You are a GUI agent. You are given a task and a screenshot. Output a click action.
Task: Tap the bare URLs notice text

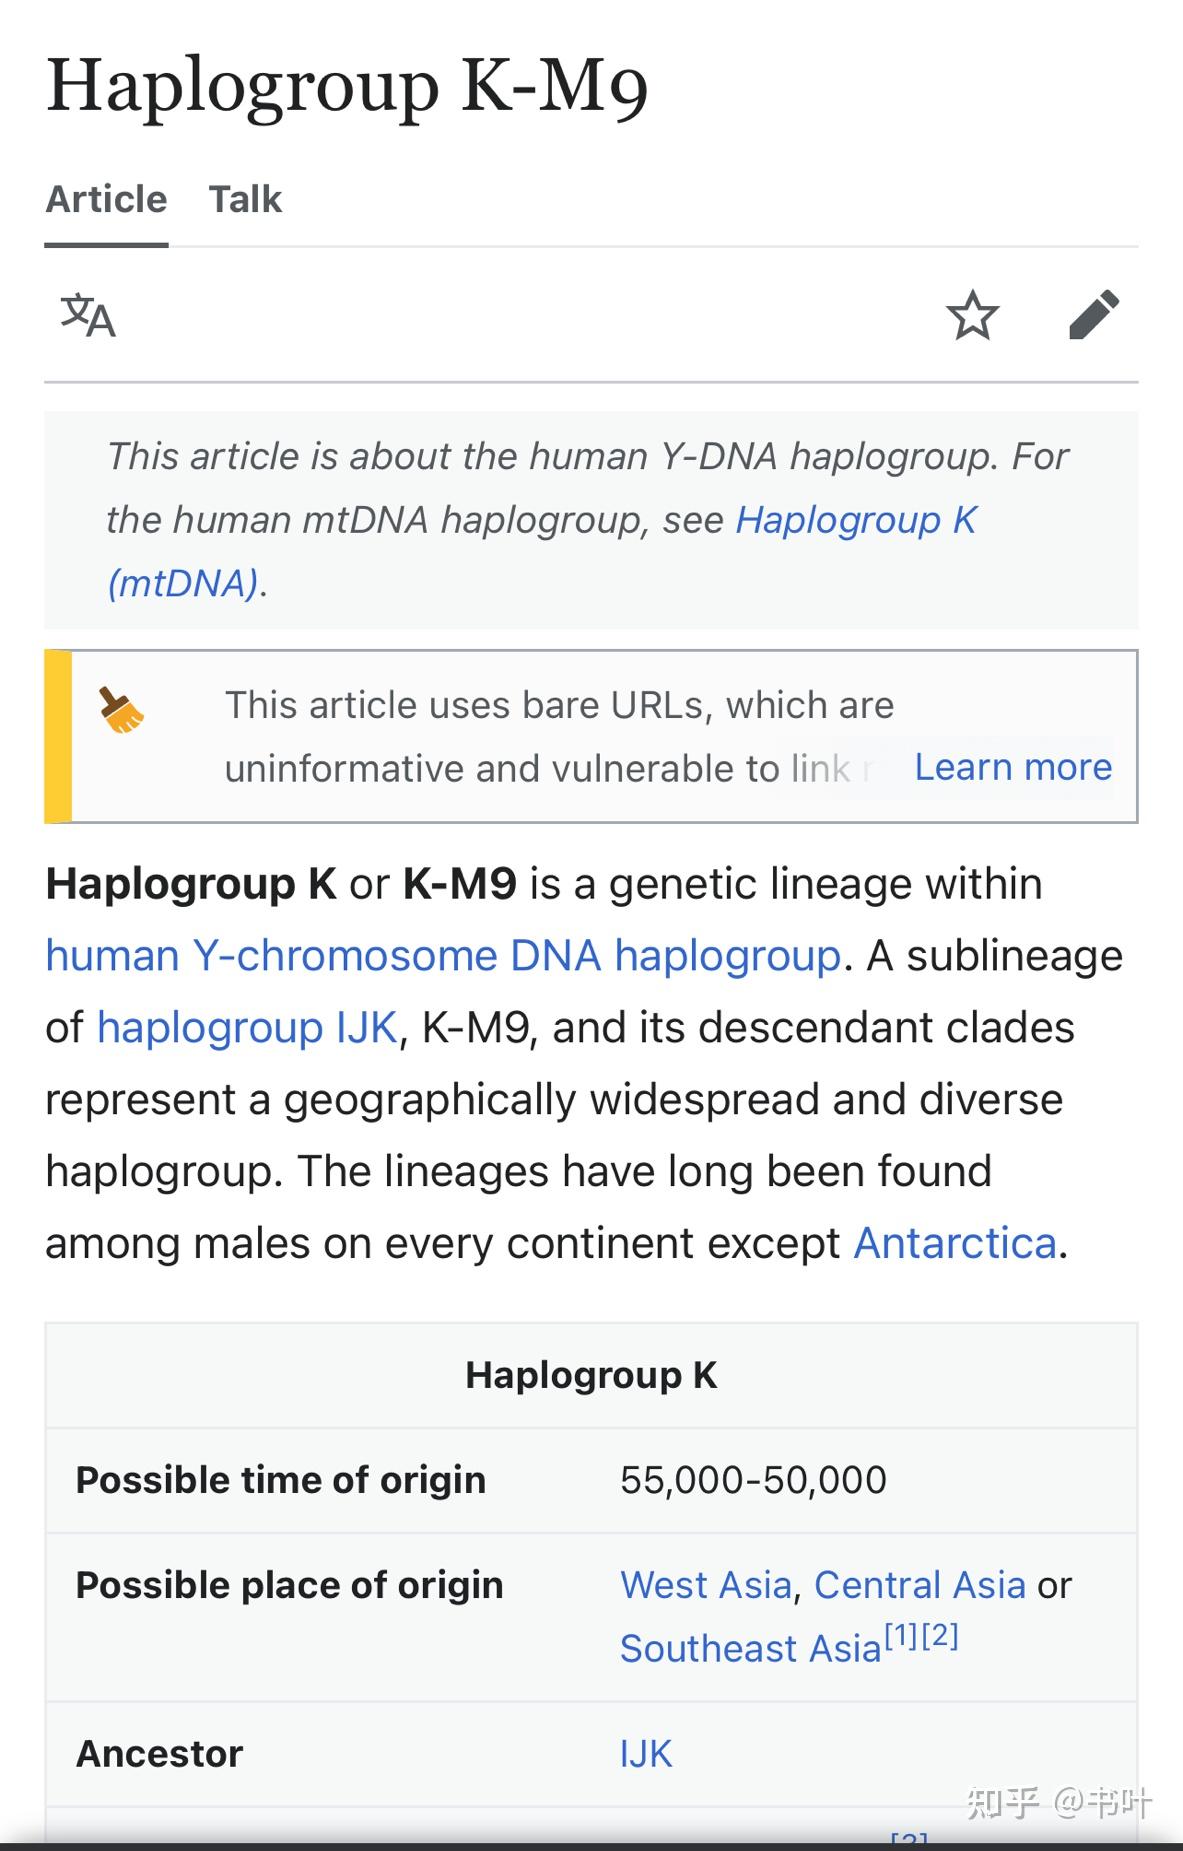click(558, 706)
